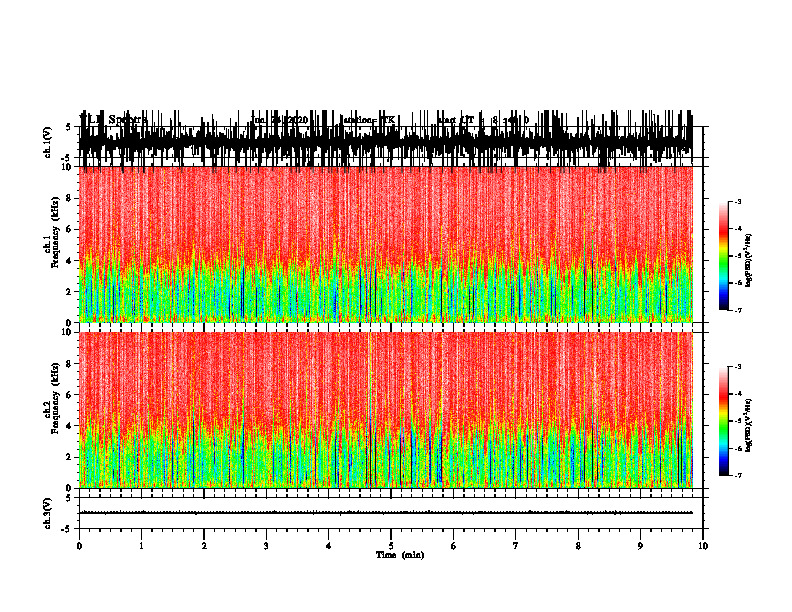Click time axis tick label '6'

(x=454, y=546)
